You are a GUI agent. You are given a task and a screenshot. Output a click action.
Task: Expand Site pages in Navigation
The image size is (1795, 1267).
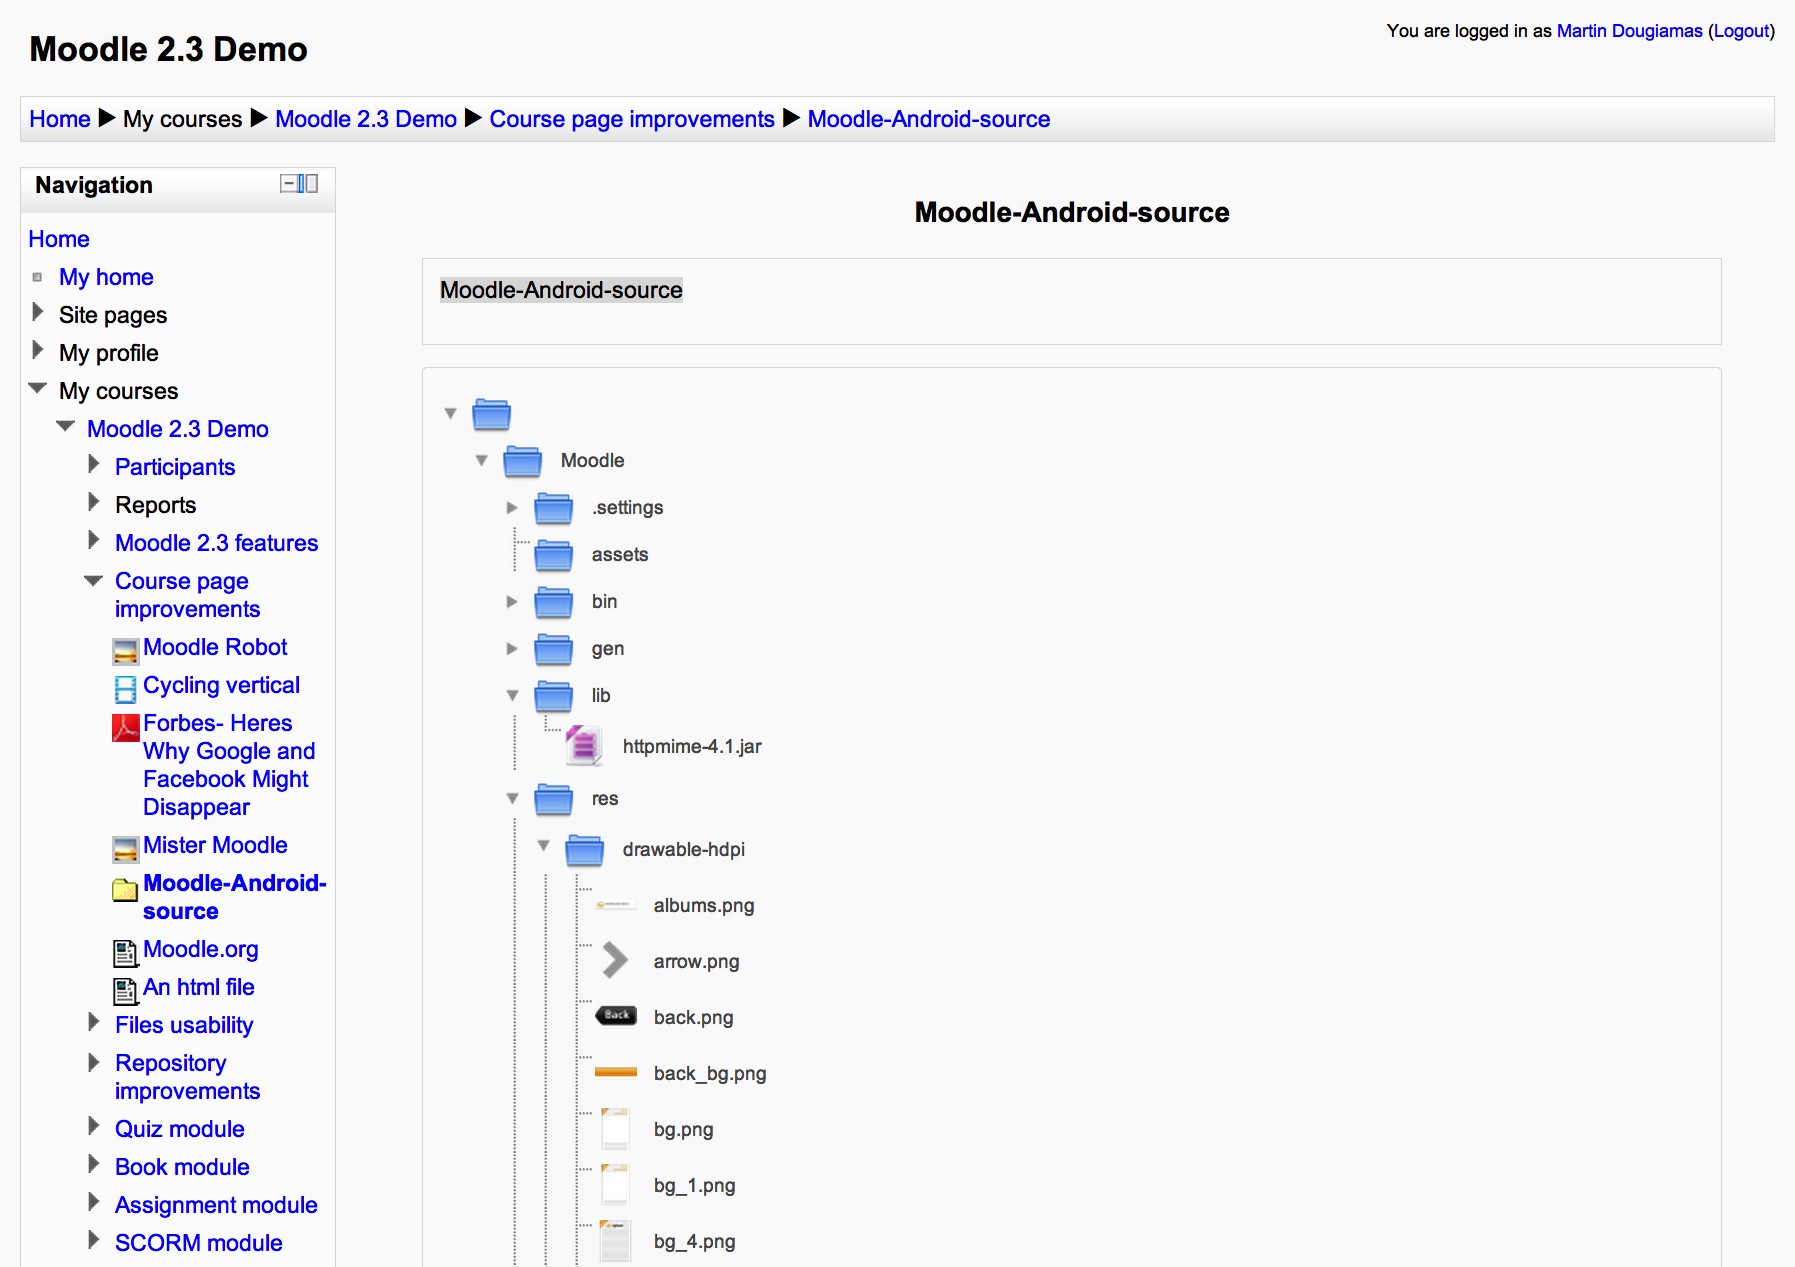tap(38, 312)
